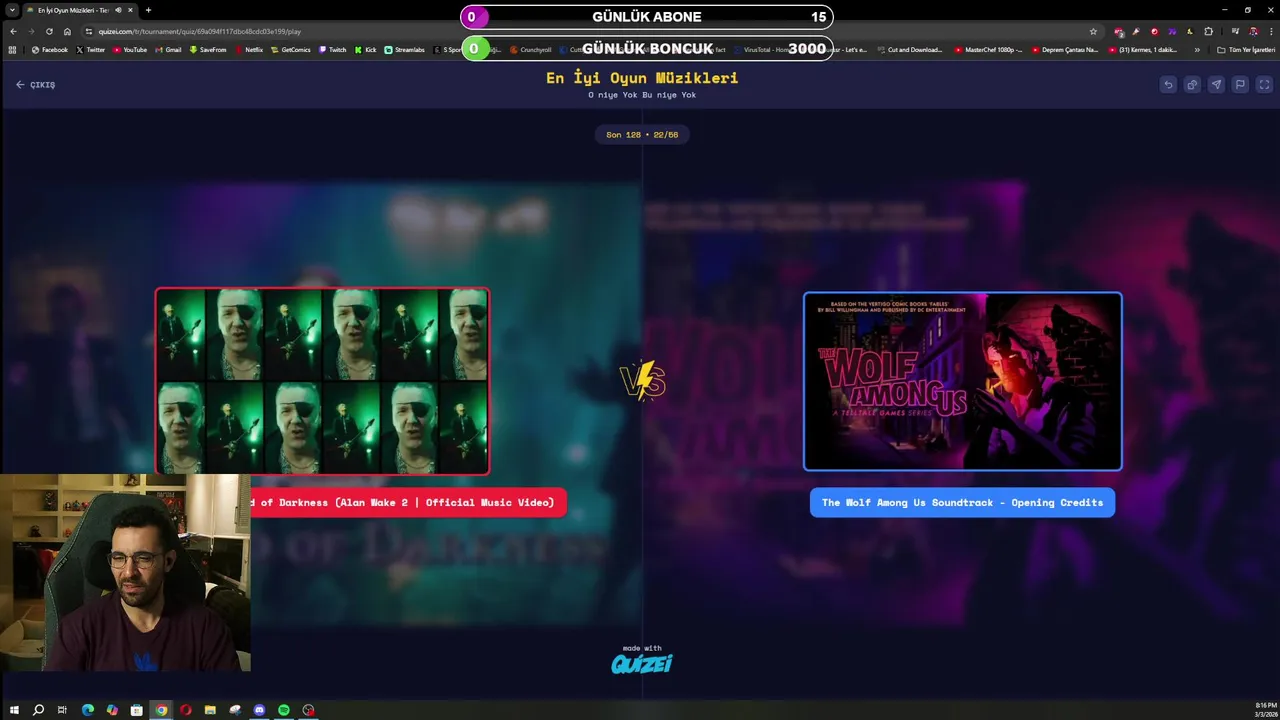
Task: Open the extensions puzzle icon
Action: click(x=1208, y=31)
